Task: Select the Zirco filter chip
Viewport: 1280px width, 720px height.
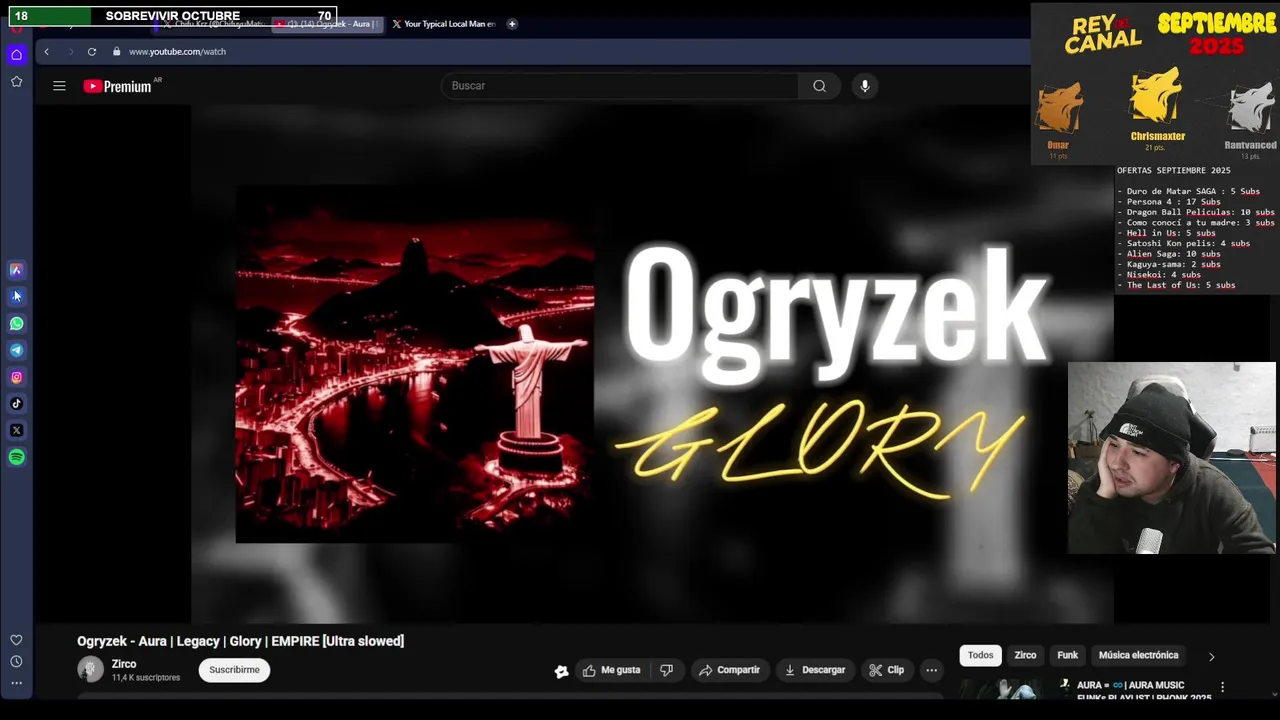Action: pyautogui.click(x=1025, y=656)
